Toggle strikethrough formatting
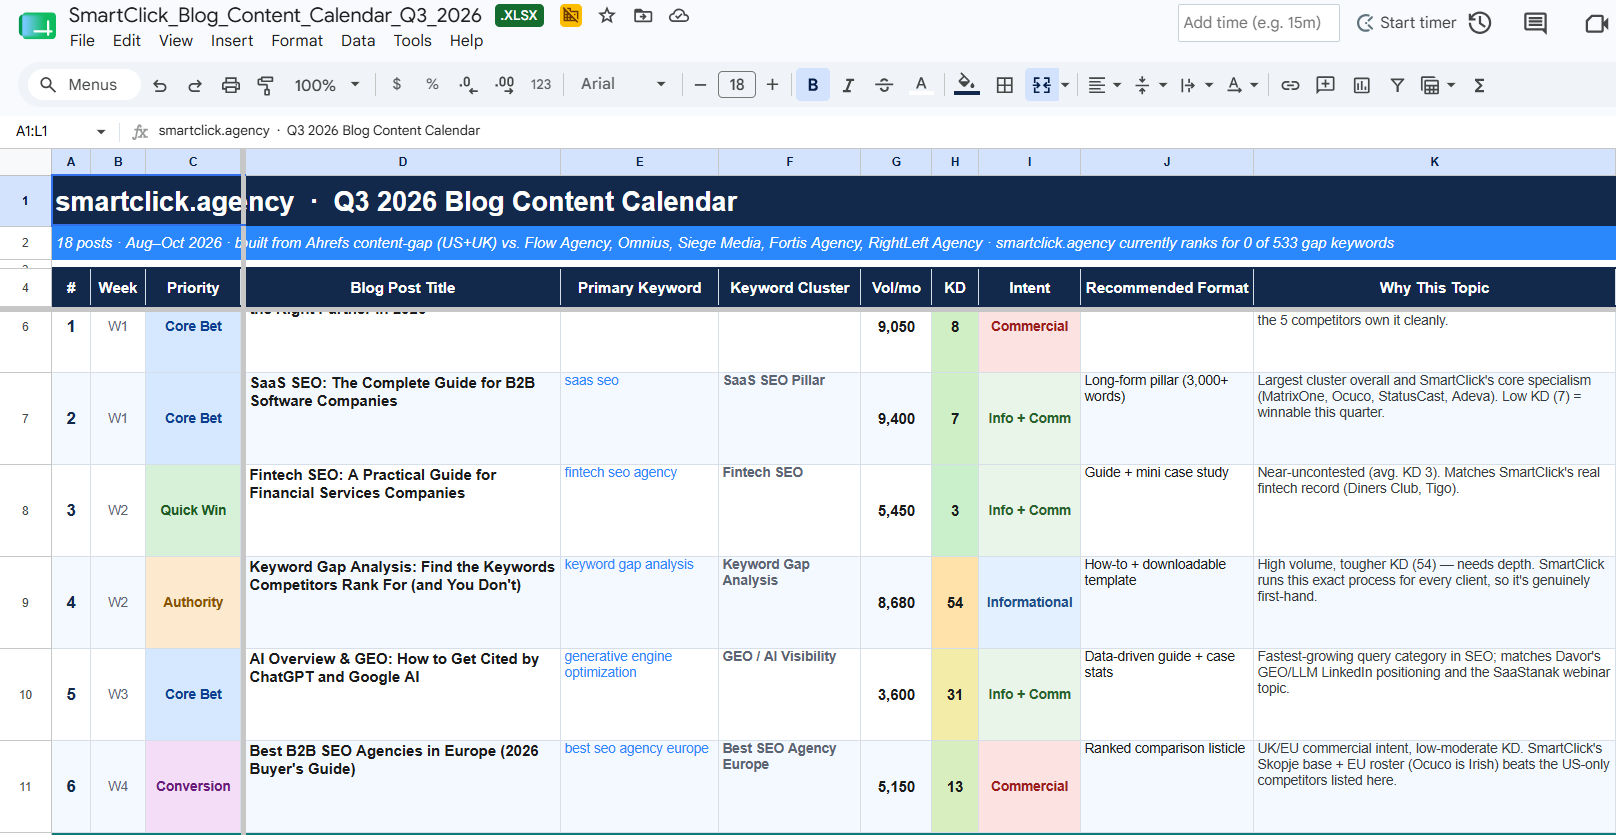Image resolution: width=1616 pixels, height=835 pixels. (884, 85)
